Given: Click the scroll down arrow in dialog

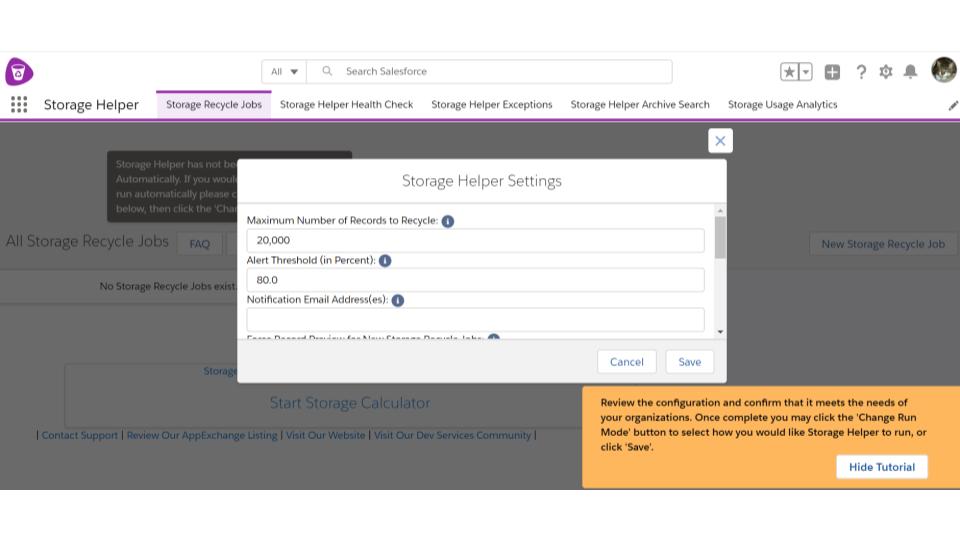Looking at the screenshot, I should tap(720, 332).
